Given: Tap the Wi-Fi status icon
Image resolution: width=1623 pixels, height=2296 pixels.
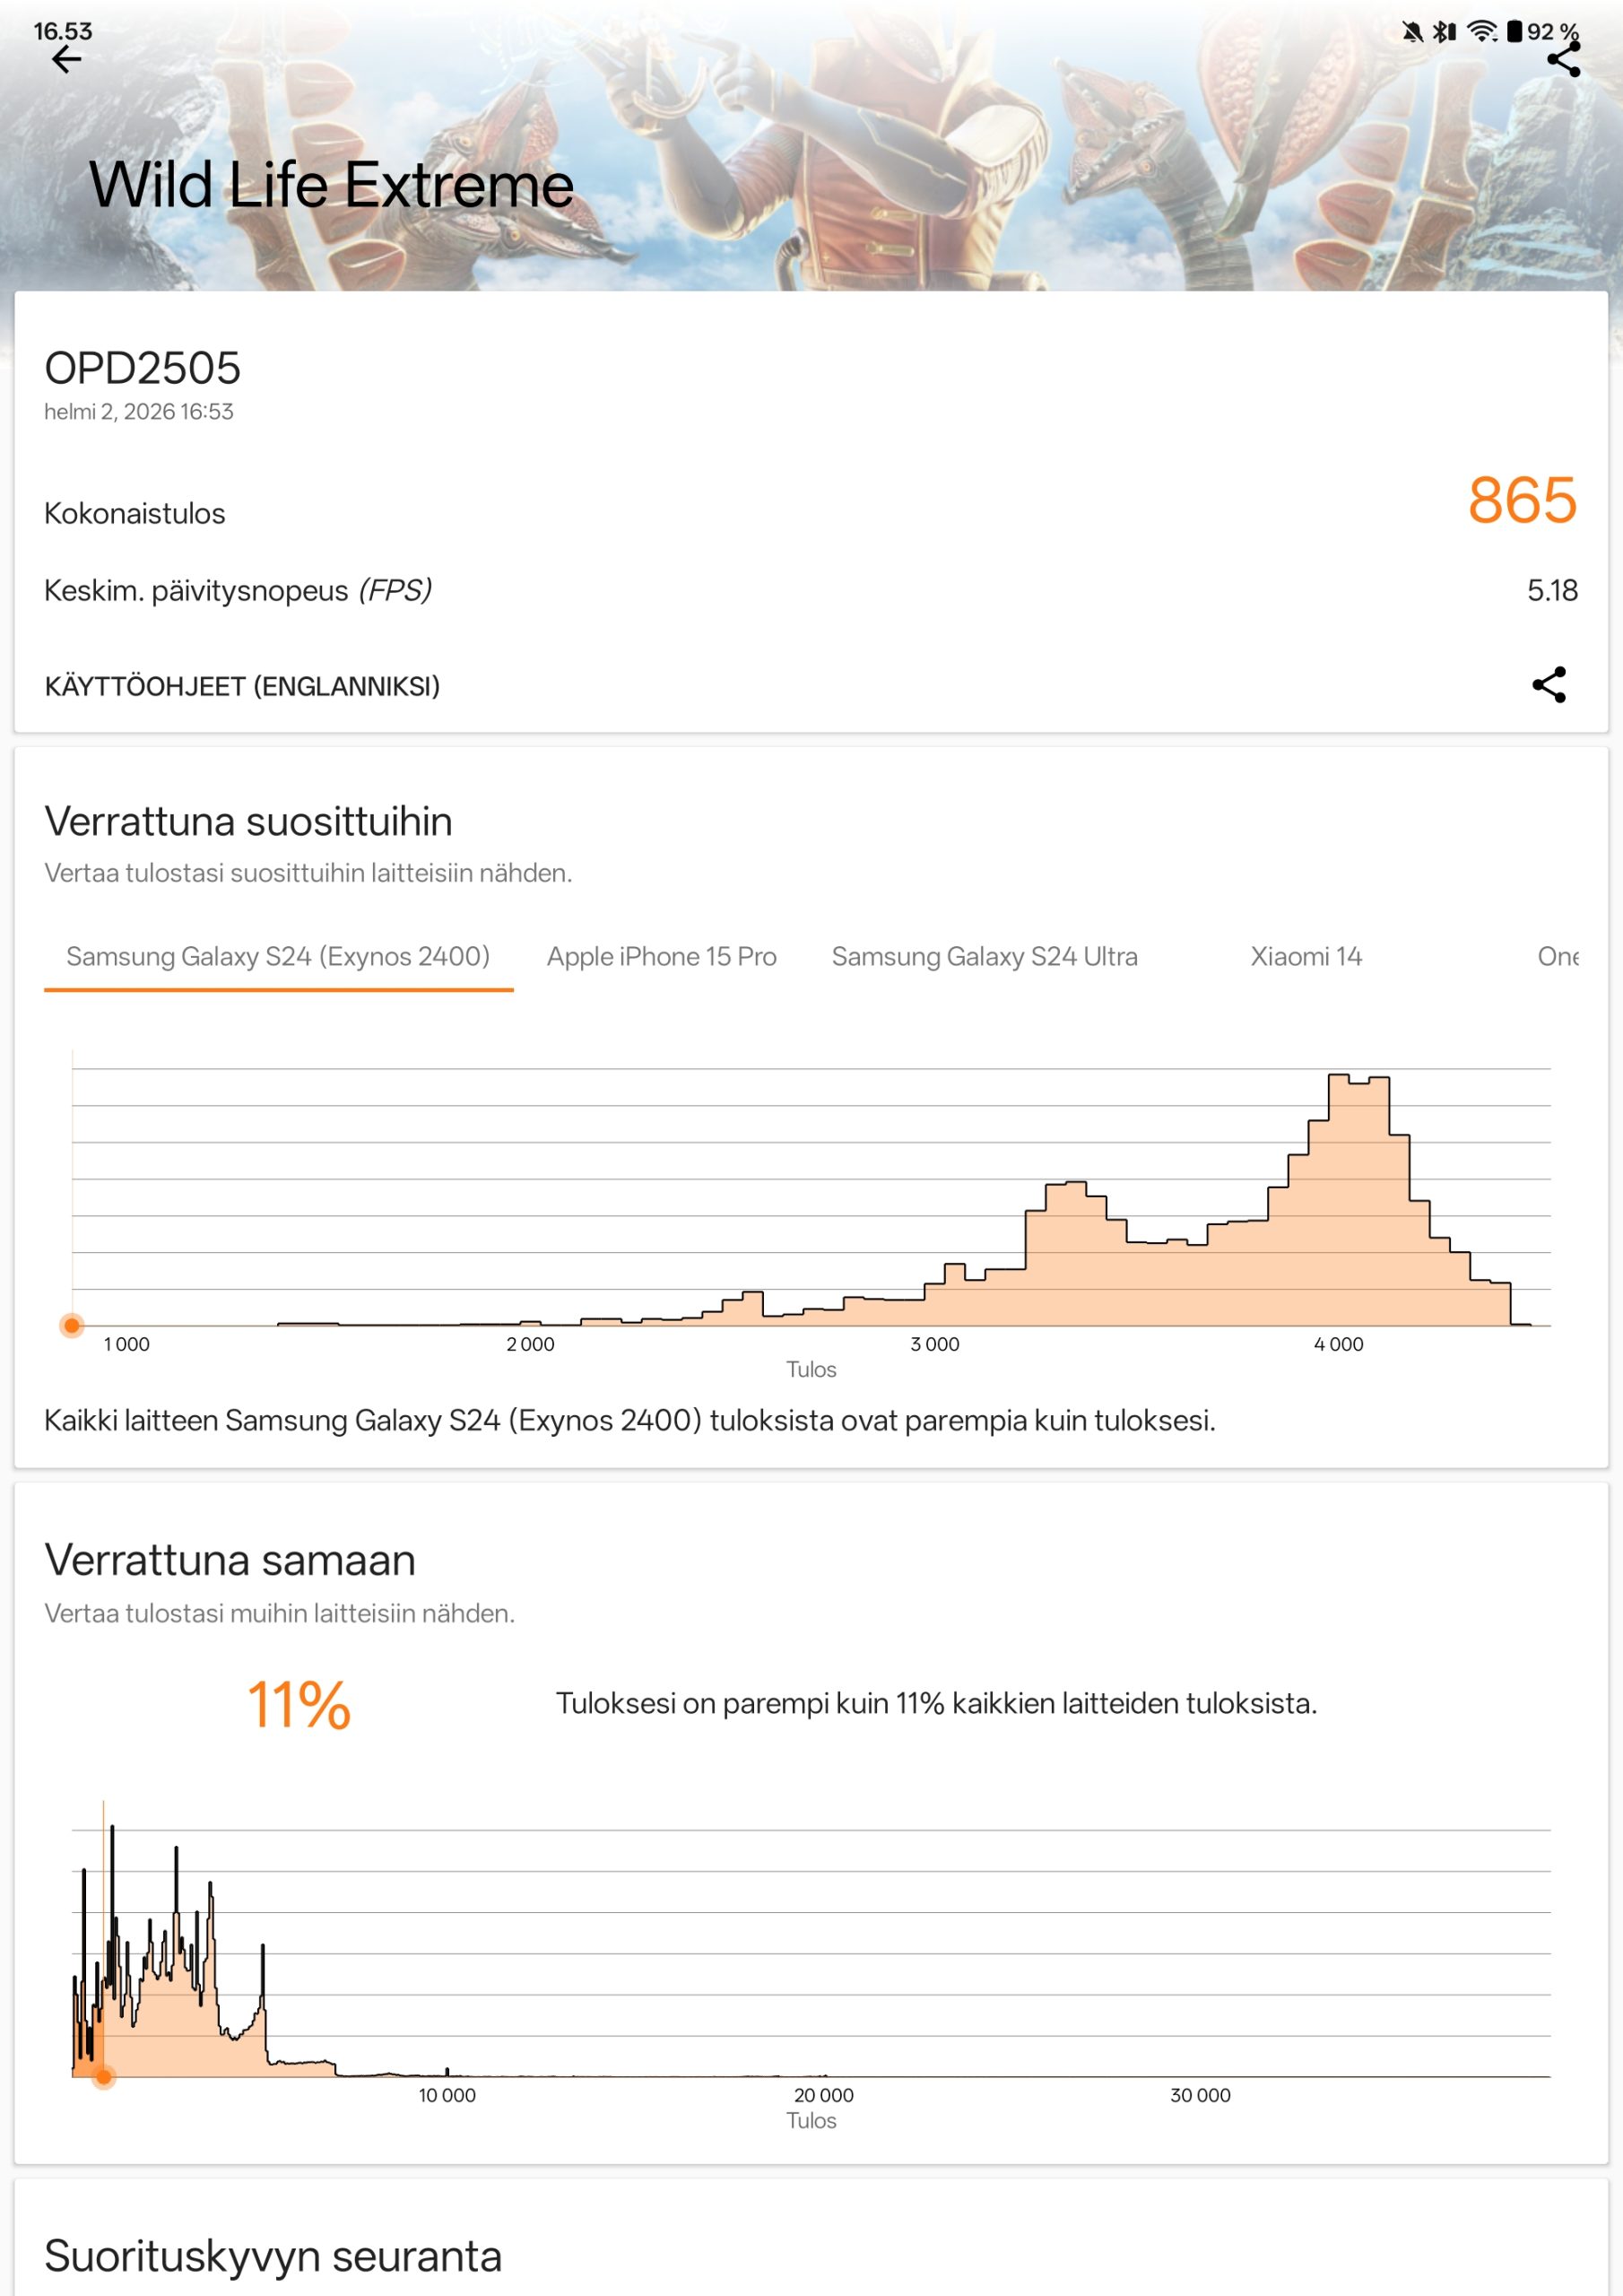Looking at the screenshot, I should click(x=1481, y=31).
